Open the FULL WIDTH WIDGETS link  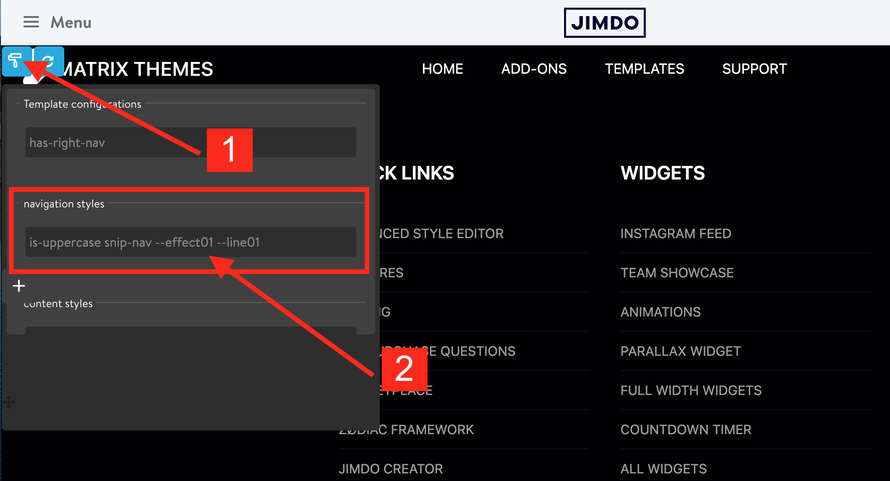click(x=691, y=390)
